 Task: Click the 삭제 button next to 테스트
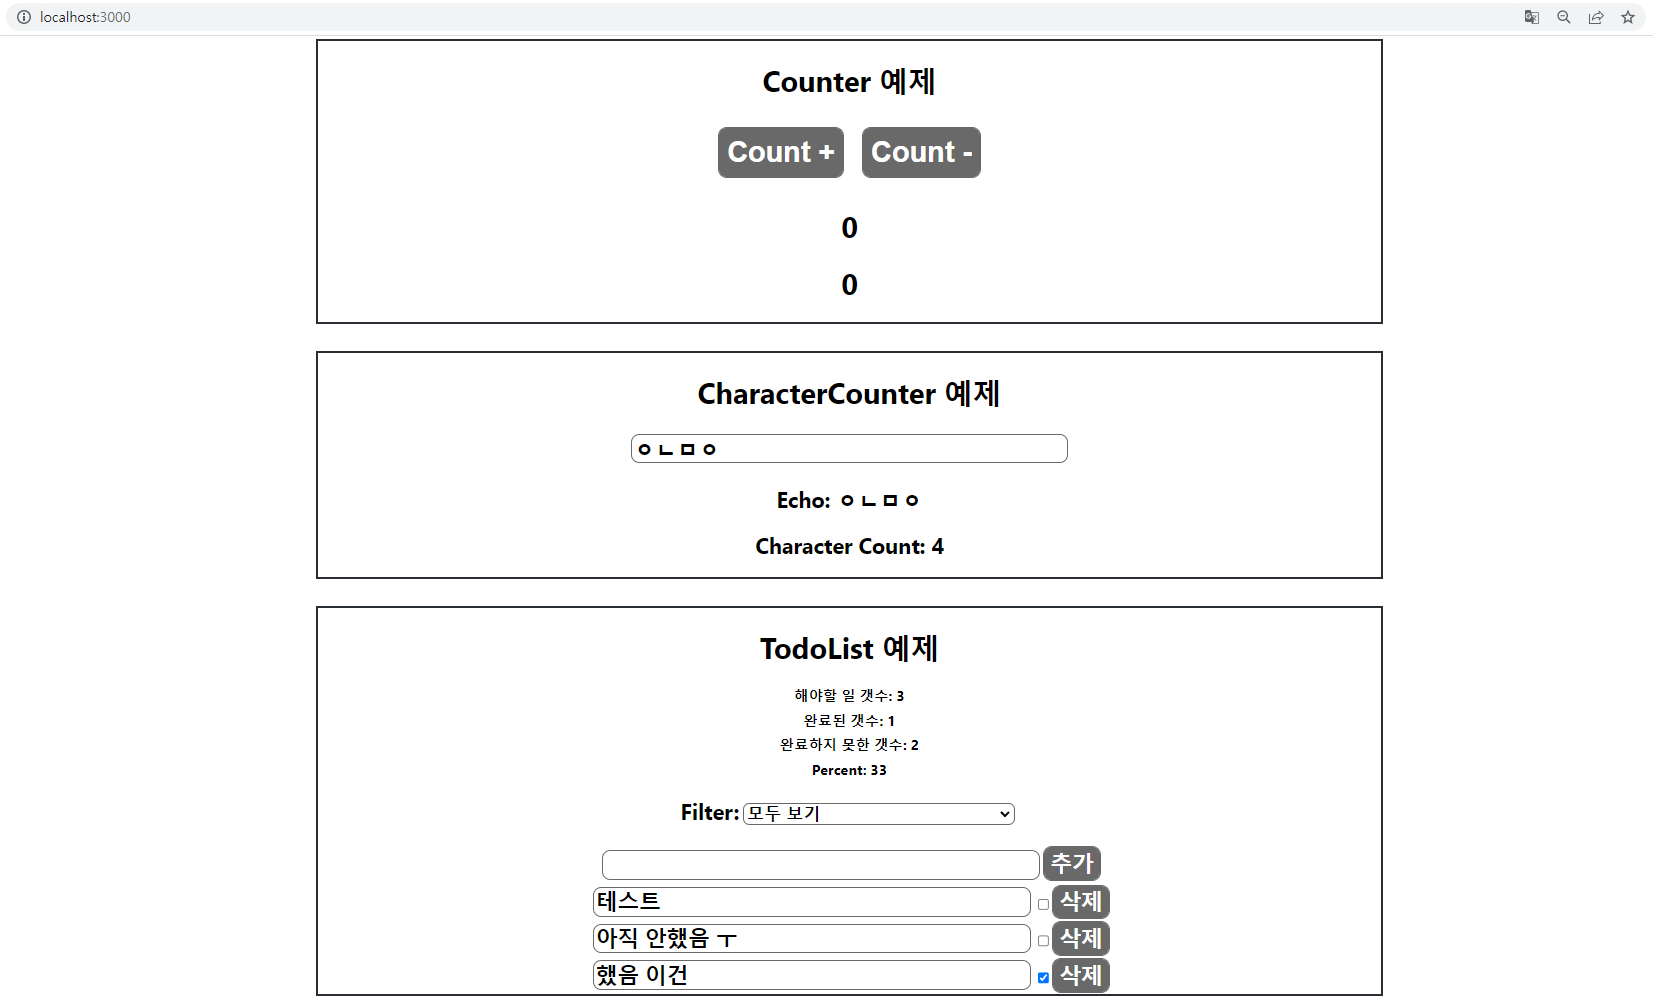1079,901
